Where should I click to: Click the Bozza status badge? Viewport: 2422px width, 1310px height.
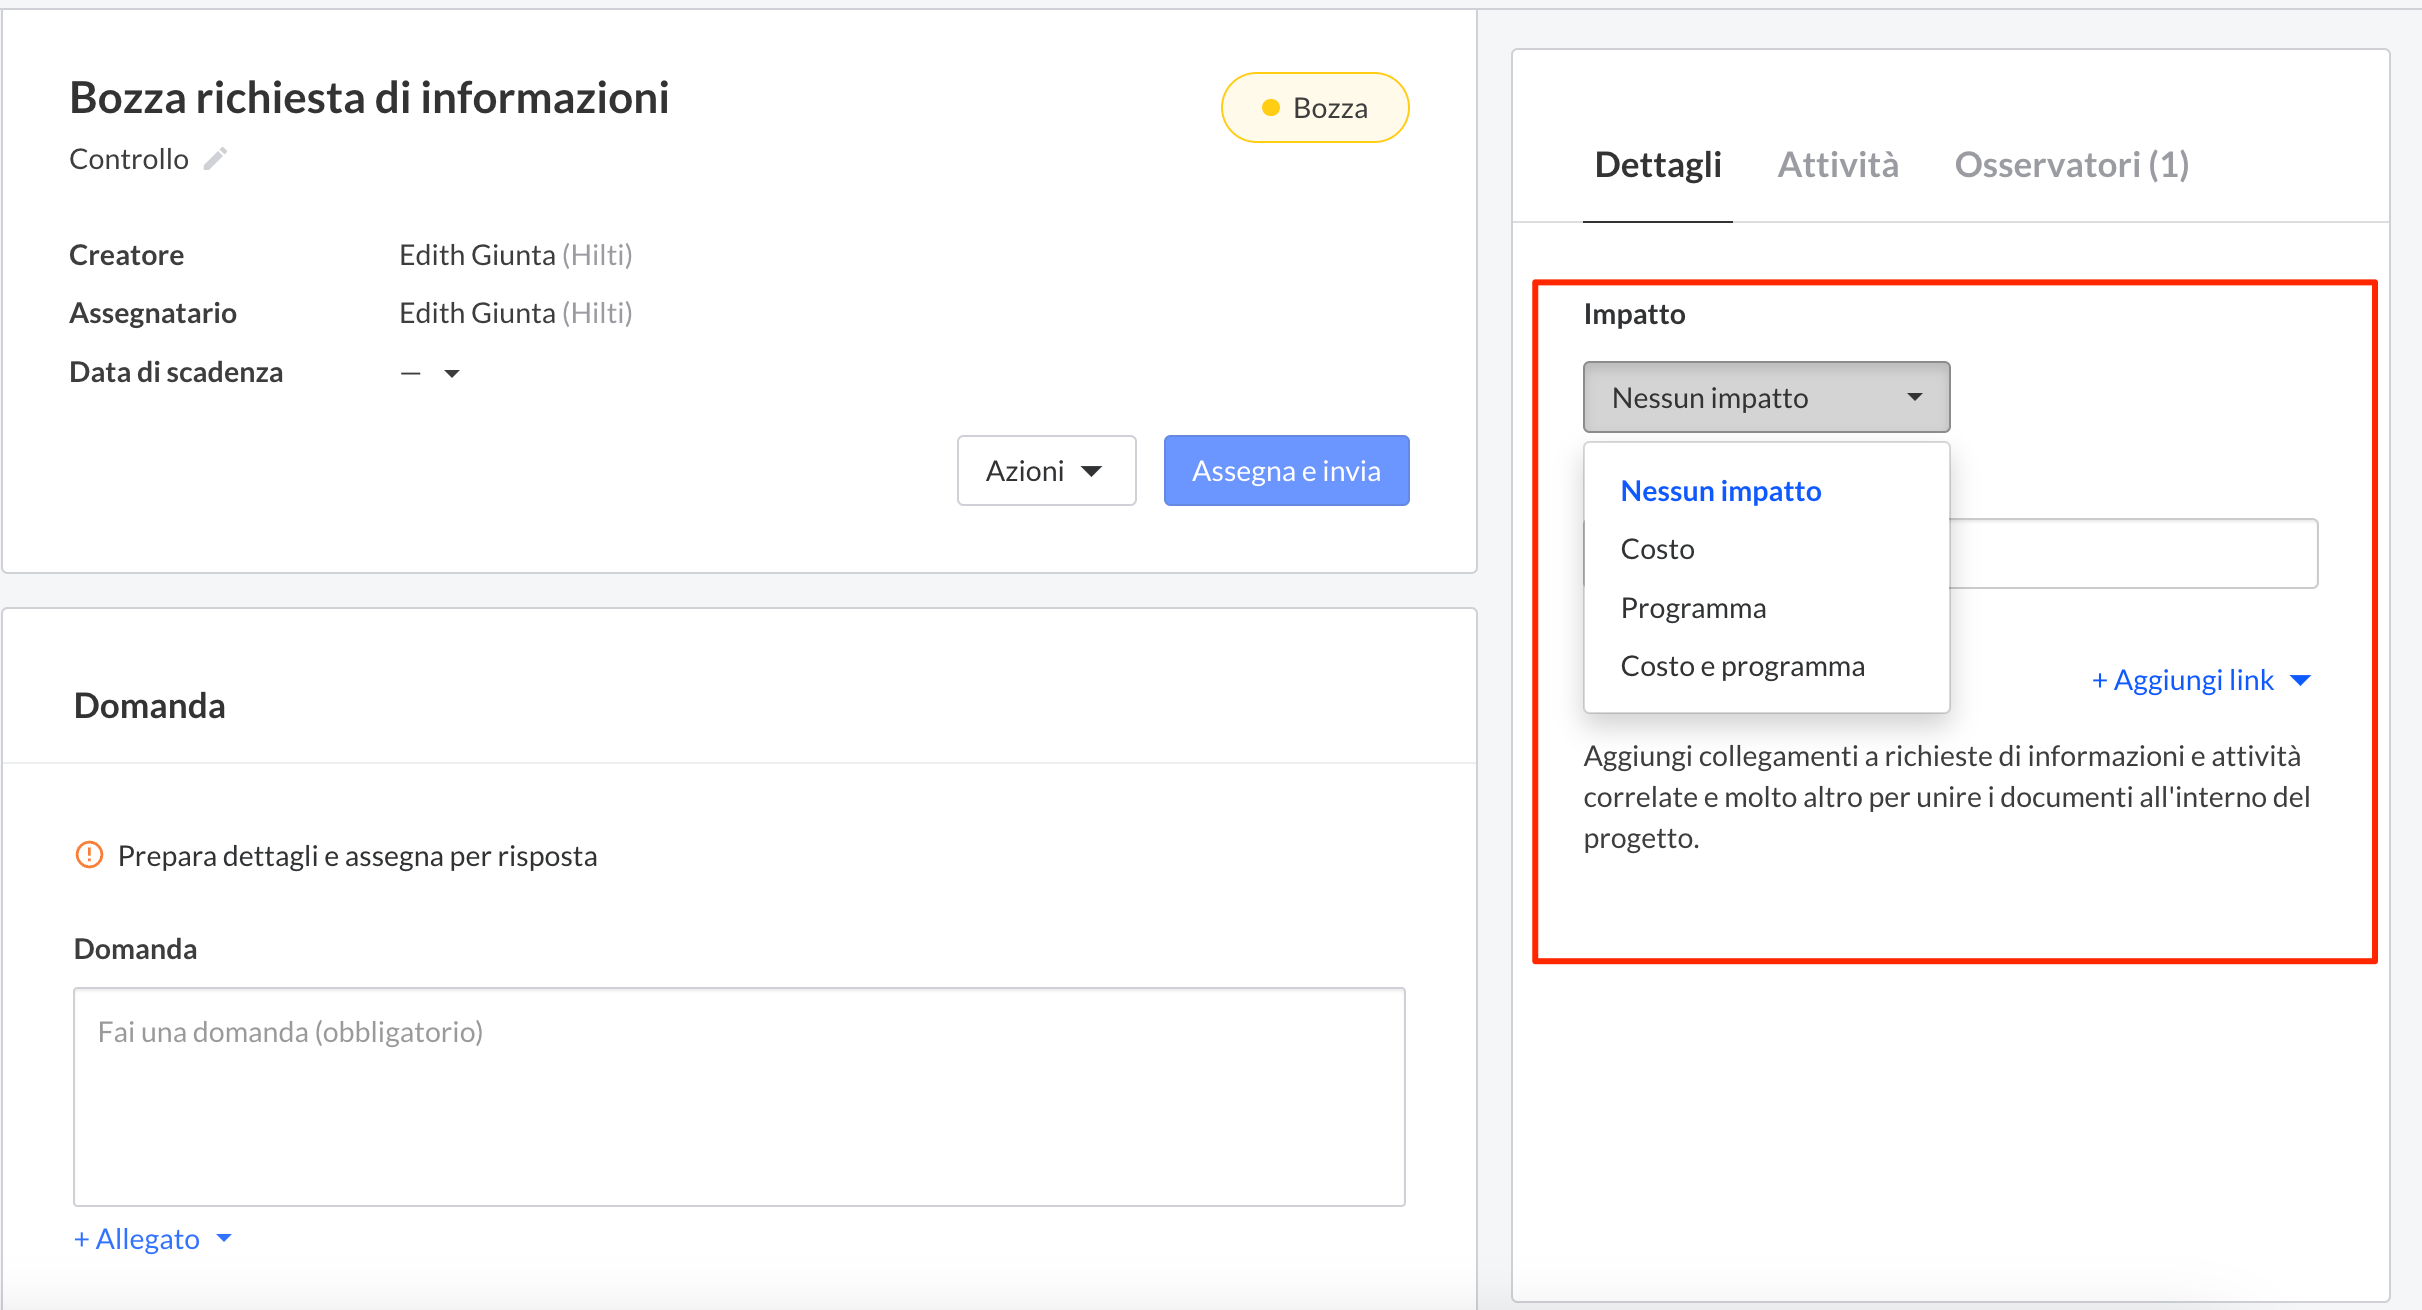coord(1314,108)
